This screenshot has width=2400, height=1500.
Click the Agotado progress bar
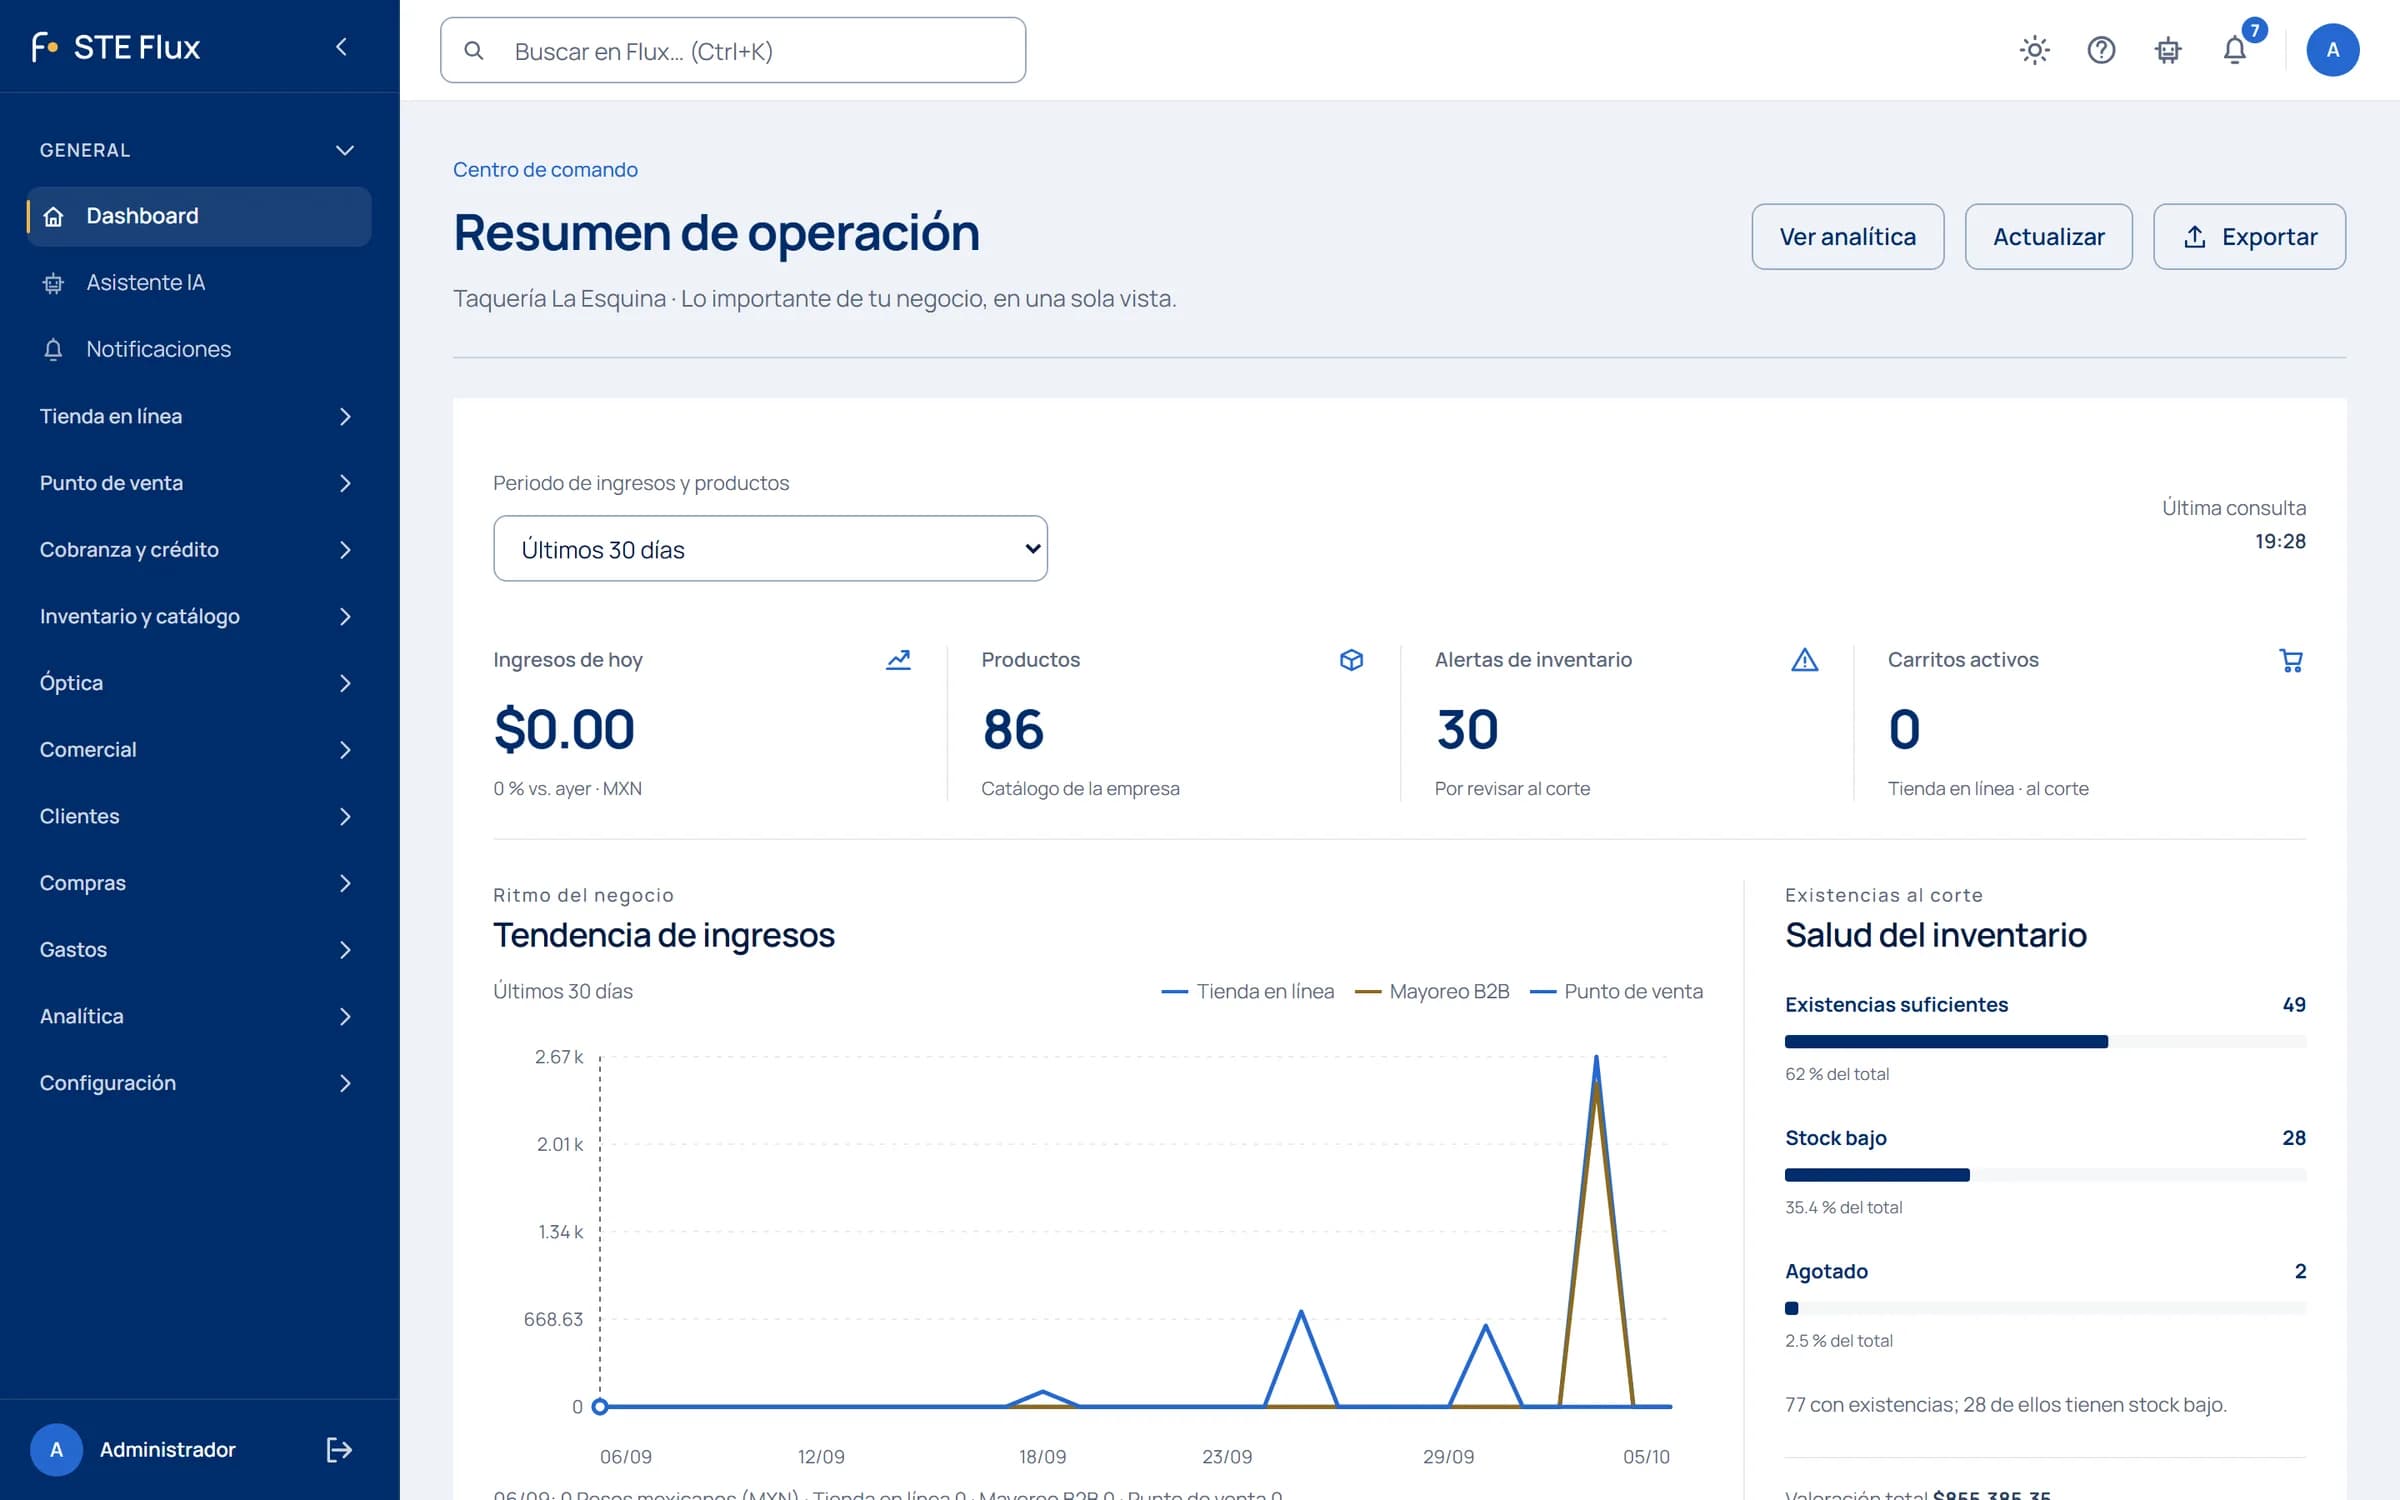click(2045, 1308)
